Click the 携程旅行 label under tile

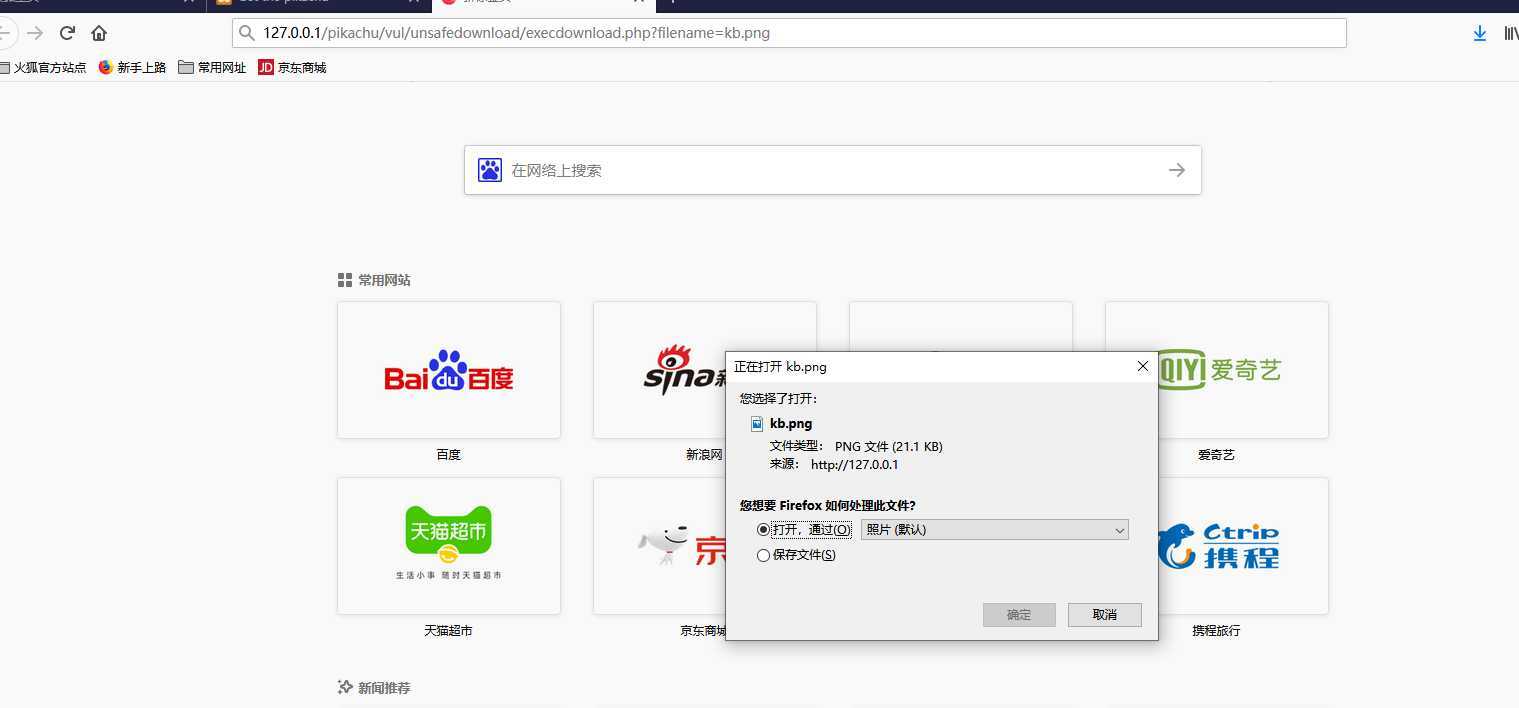(x=1216, y=630)
